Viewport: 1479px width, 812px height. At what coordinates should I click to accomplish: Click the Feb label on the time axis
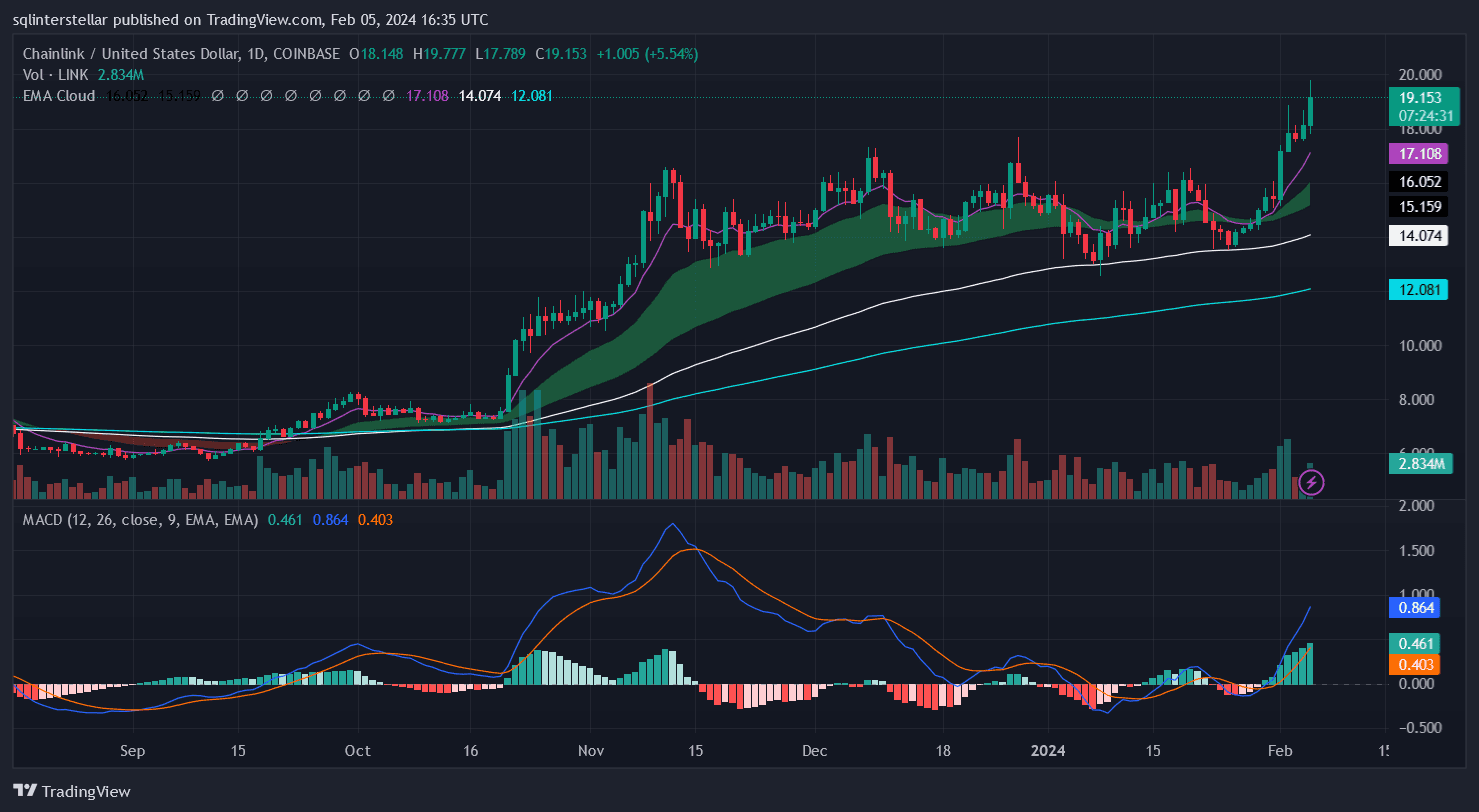tap(1279, 751)
